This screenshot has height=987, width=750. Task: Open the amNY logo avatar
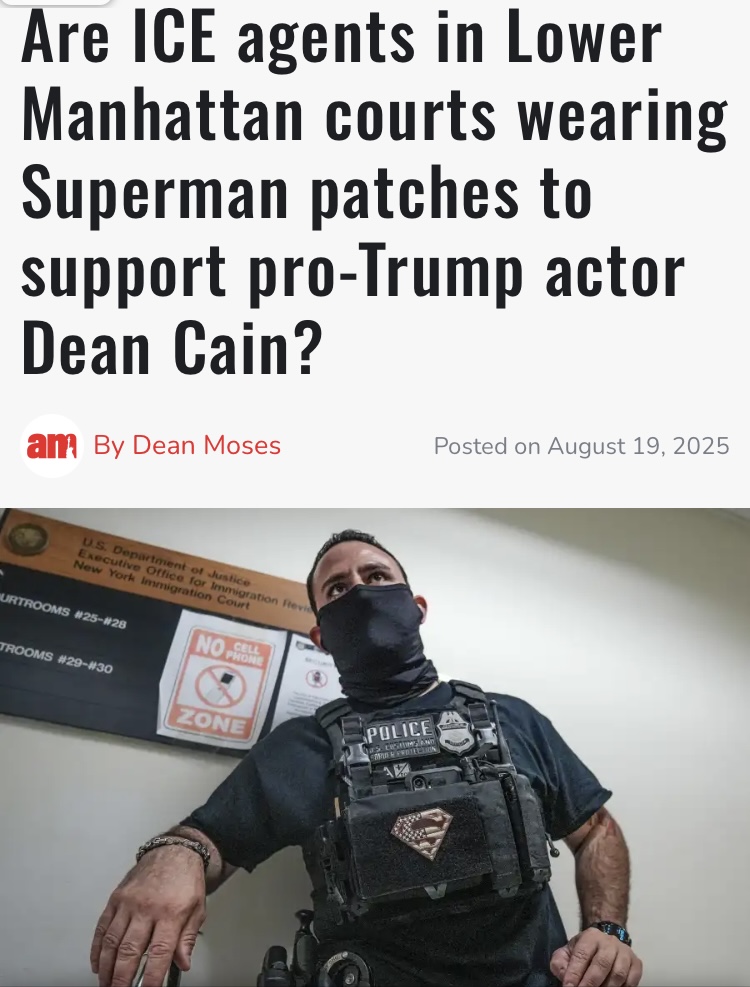point(52,446)
